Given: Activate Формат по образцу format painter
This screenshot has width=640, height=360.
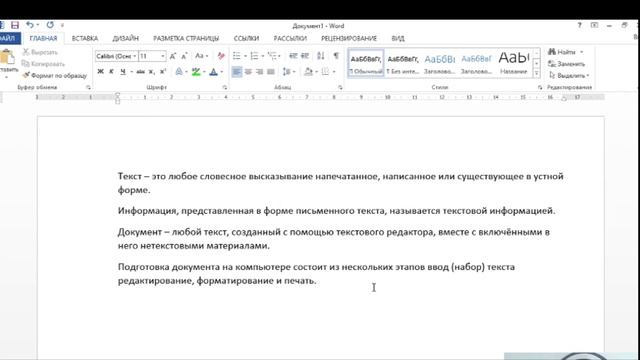Looking at the screenshot, I should point(54,76).
